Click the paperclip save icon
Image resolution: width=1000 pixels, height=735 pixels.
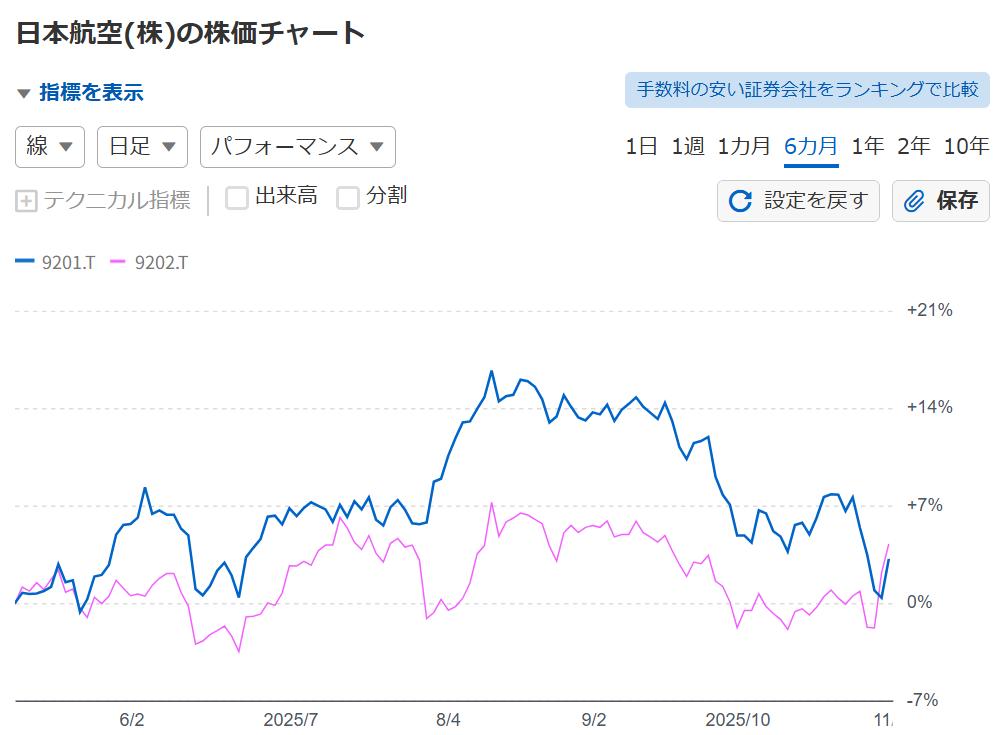pos(914,201)
